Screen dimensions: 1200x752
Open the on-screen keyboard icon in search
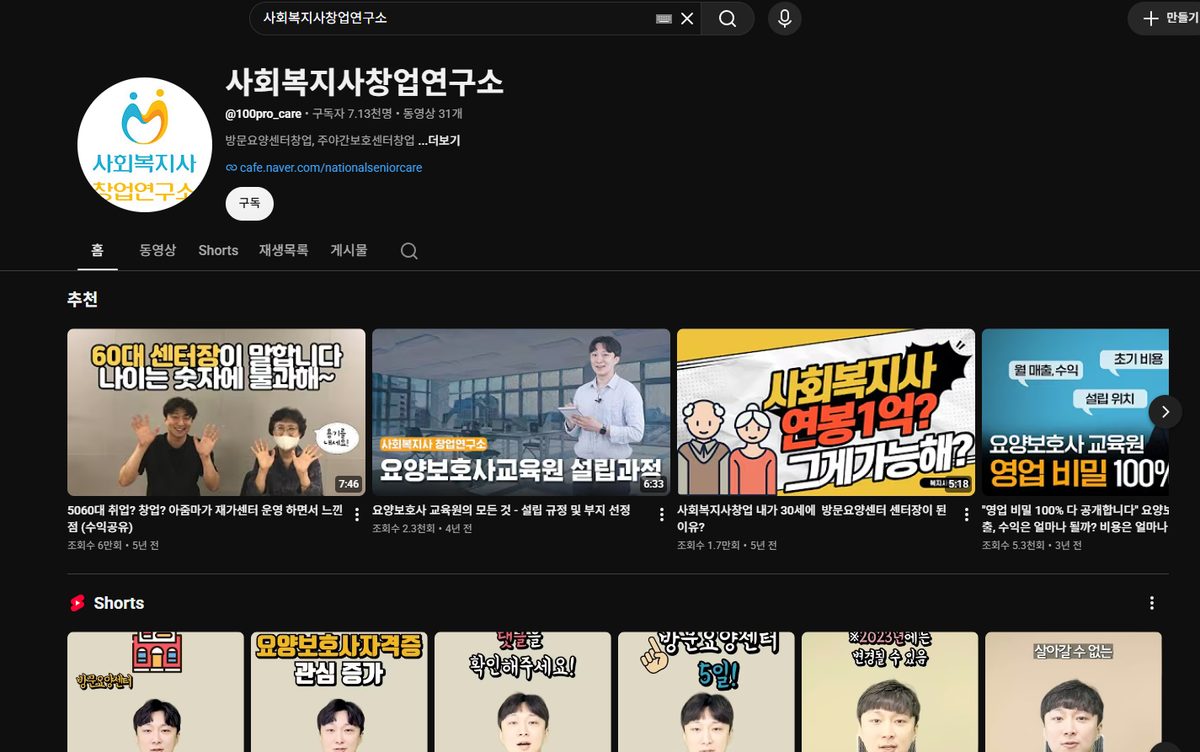coord(664,18)
